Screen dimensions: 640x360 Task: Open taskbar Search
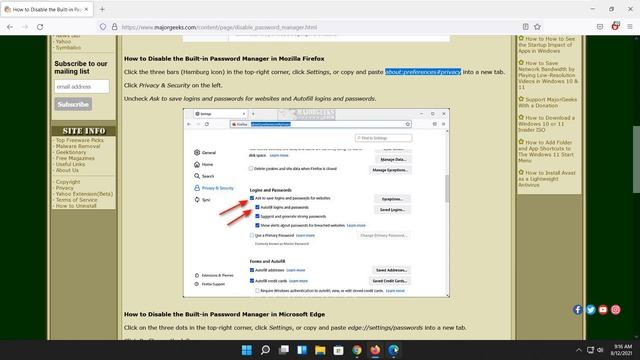click(x=265, y=350)
